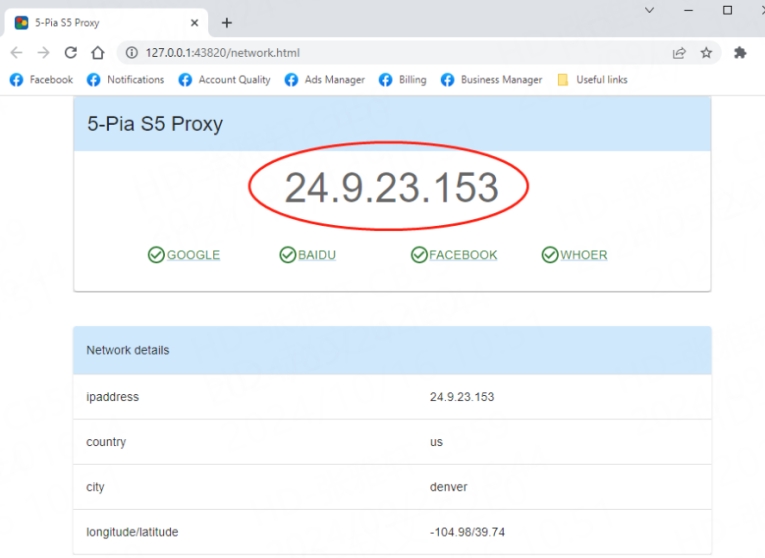Viewport: 765px width, 558px height.
Task: Go to browser home page
Action: (97, 53)
